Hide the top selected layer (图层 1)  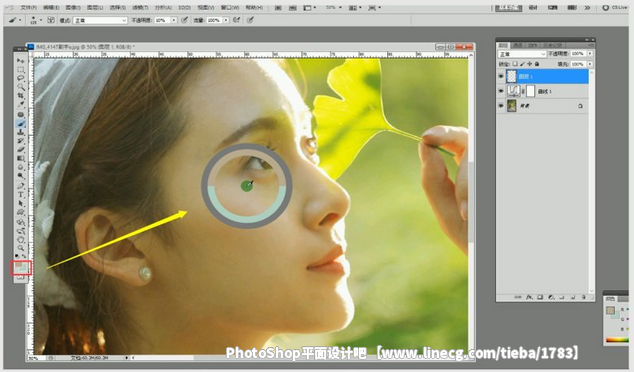(501, 76)
